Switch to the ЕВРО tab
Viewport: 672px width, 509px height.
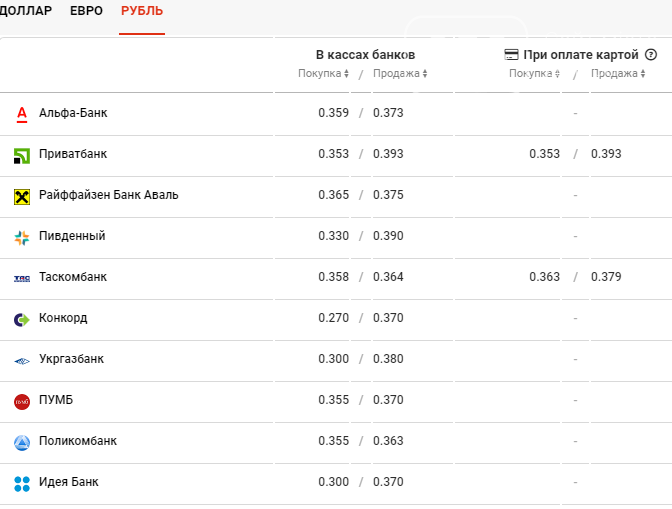pos(87,11)
